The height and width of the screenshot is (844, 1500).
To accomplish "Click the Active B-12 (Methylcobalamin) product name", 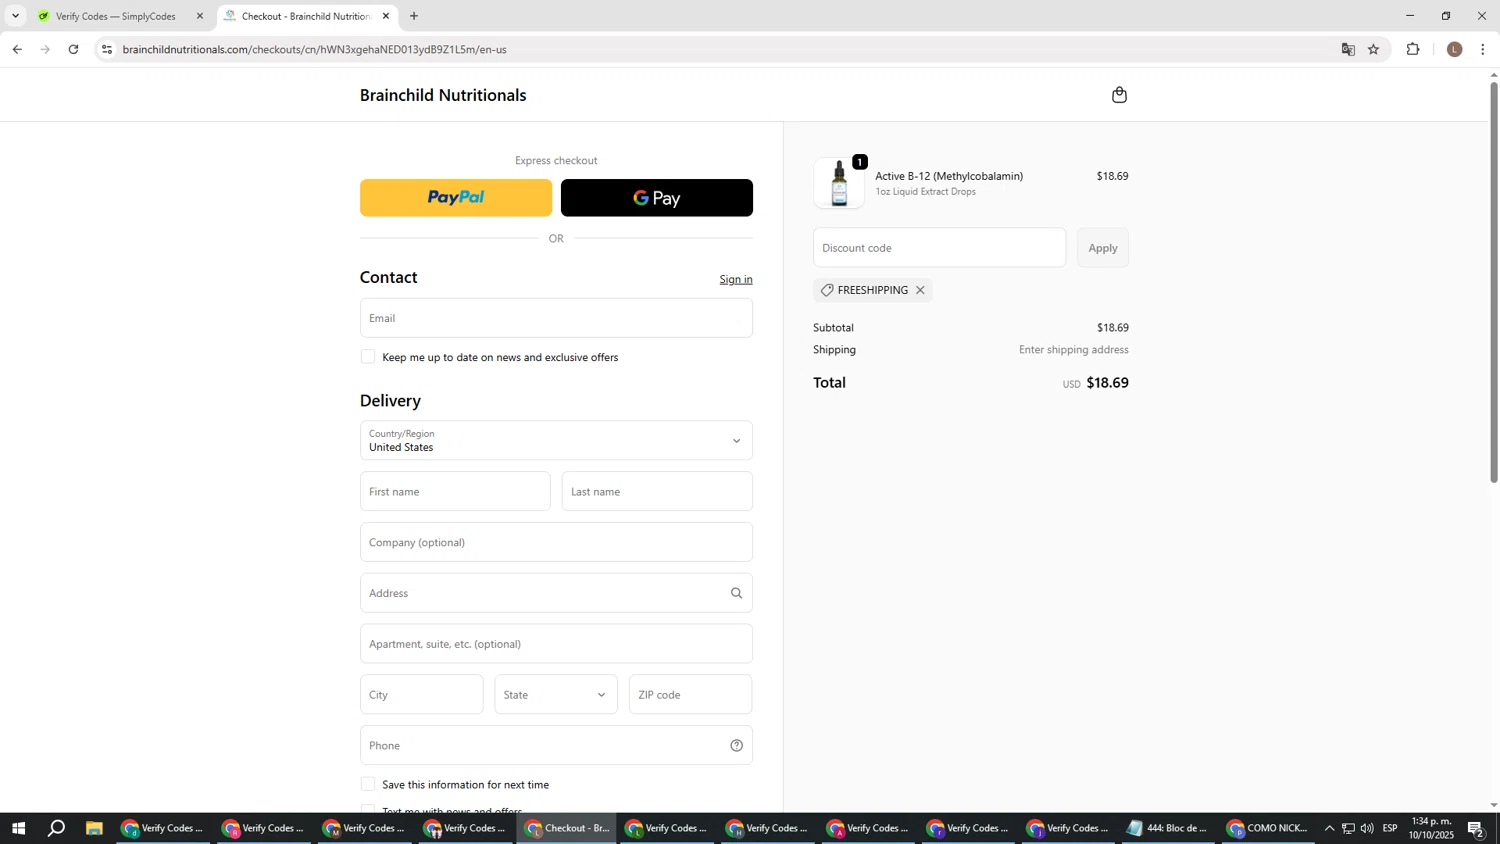I will [949, 176].
